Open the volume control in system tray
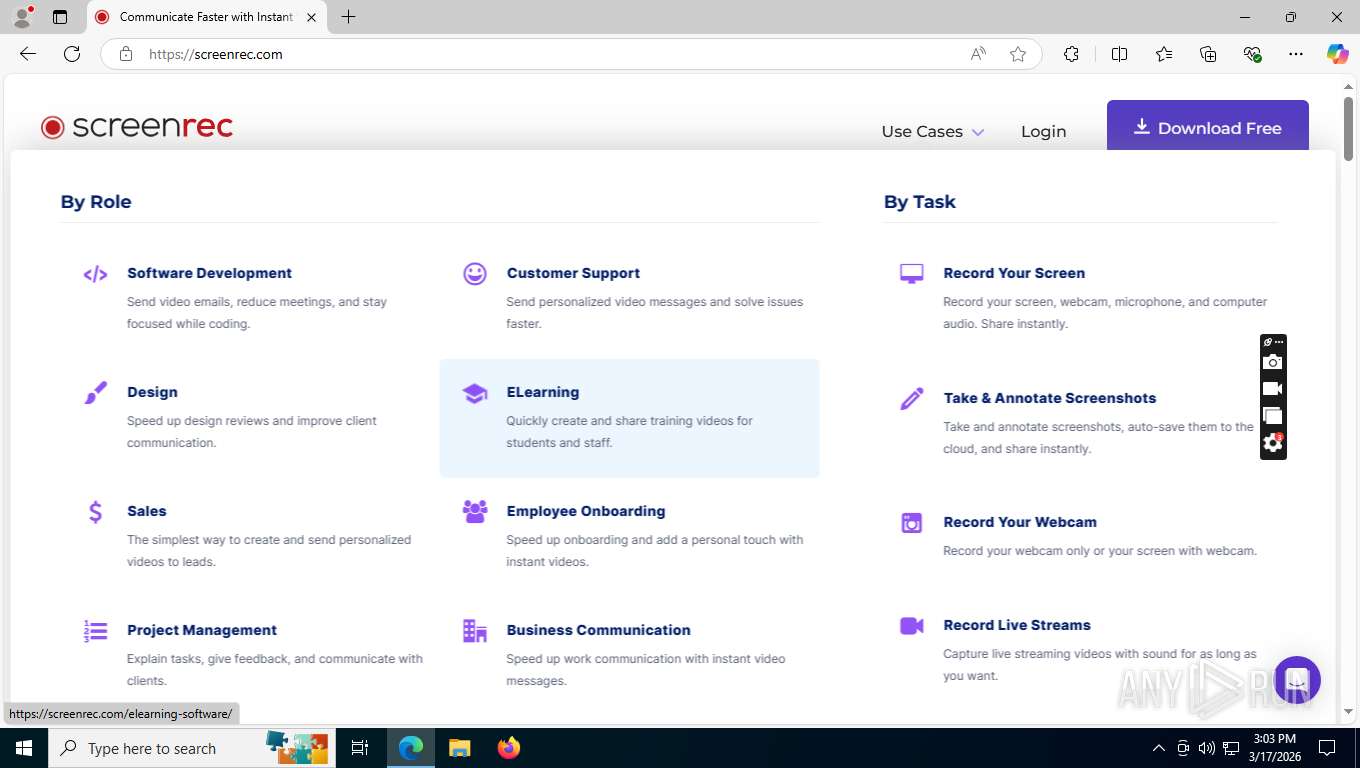 coord(1207,748)
